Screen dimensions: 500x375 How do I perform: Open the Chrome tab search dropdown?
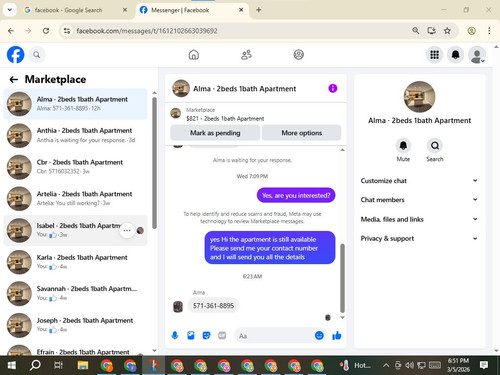10,10
